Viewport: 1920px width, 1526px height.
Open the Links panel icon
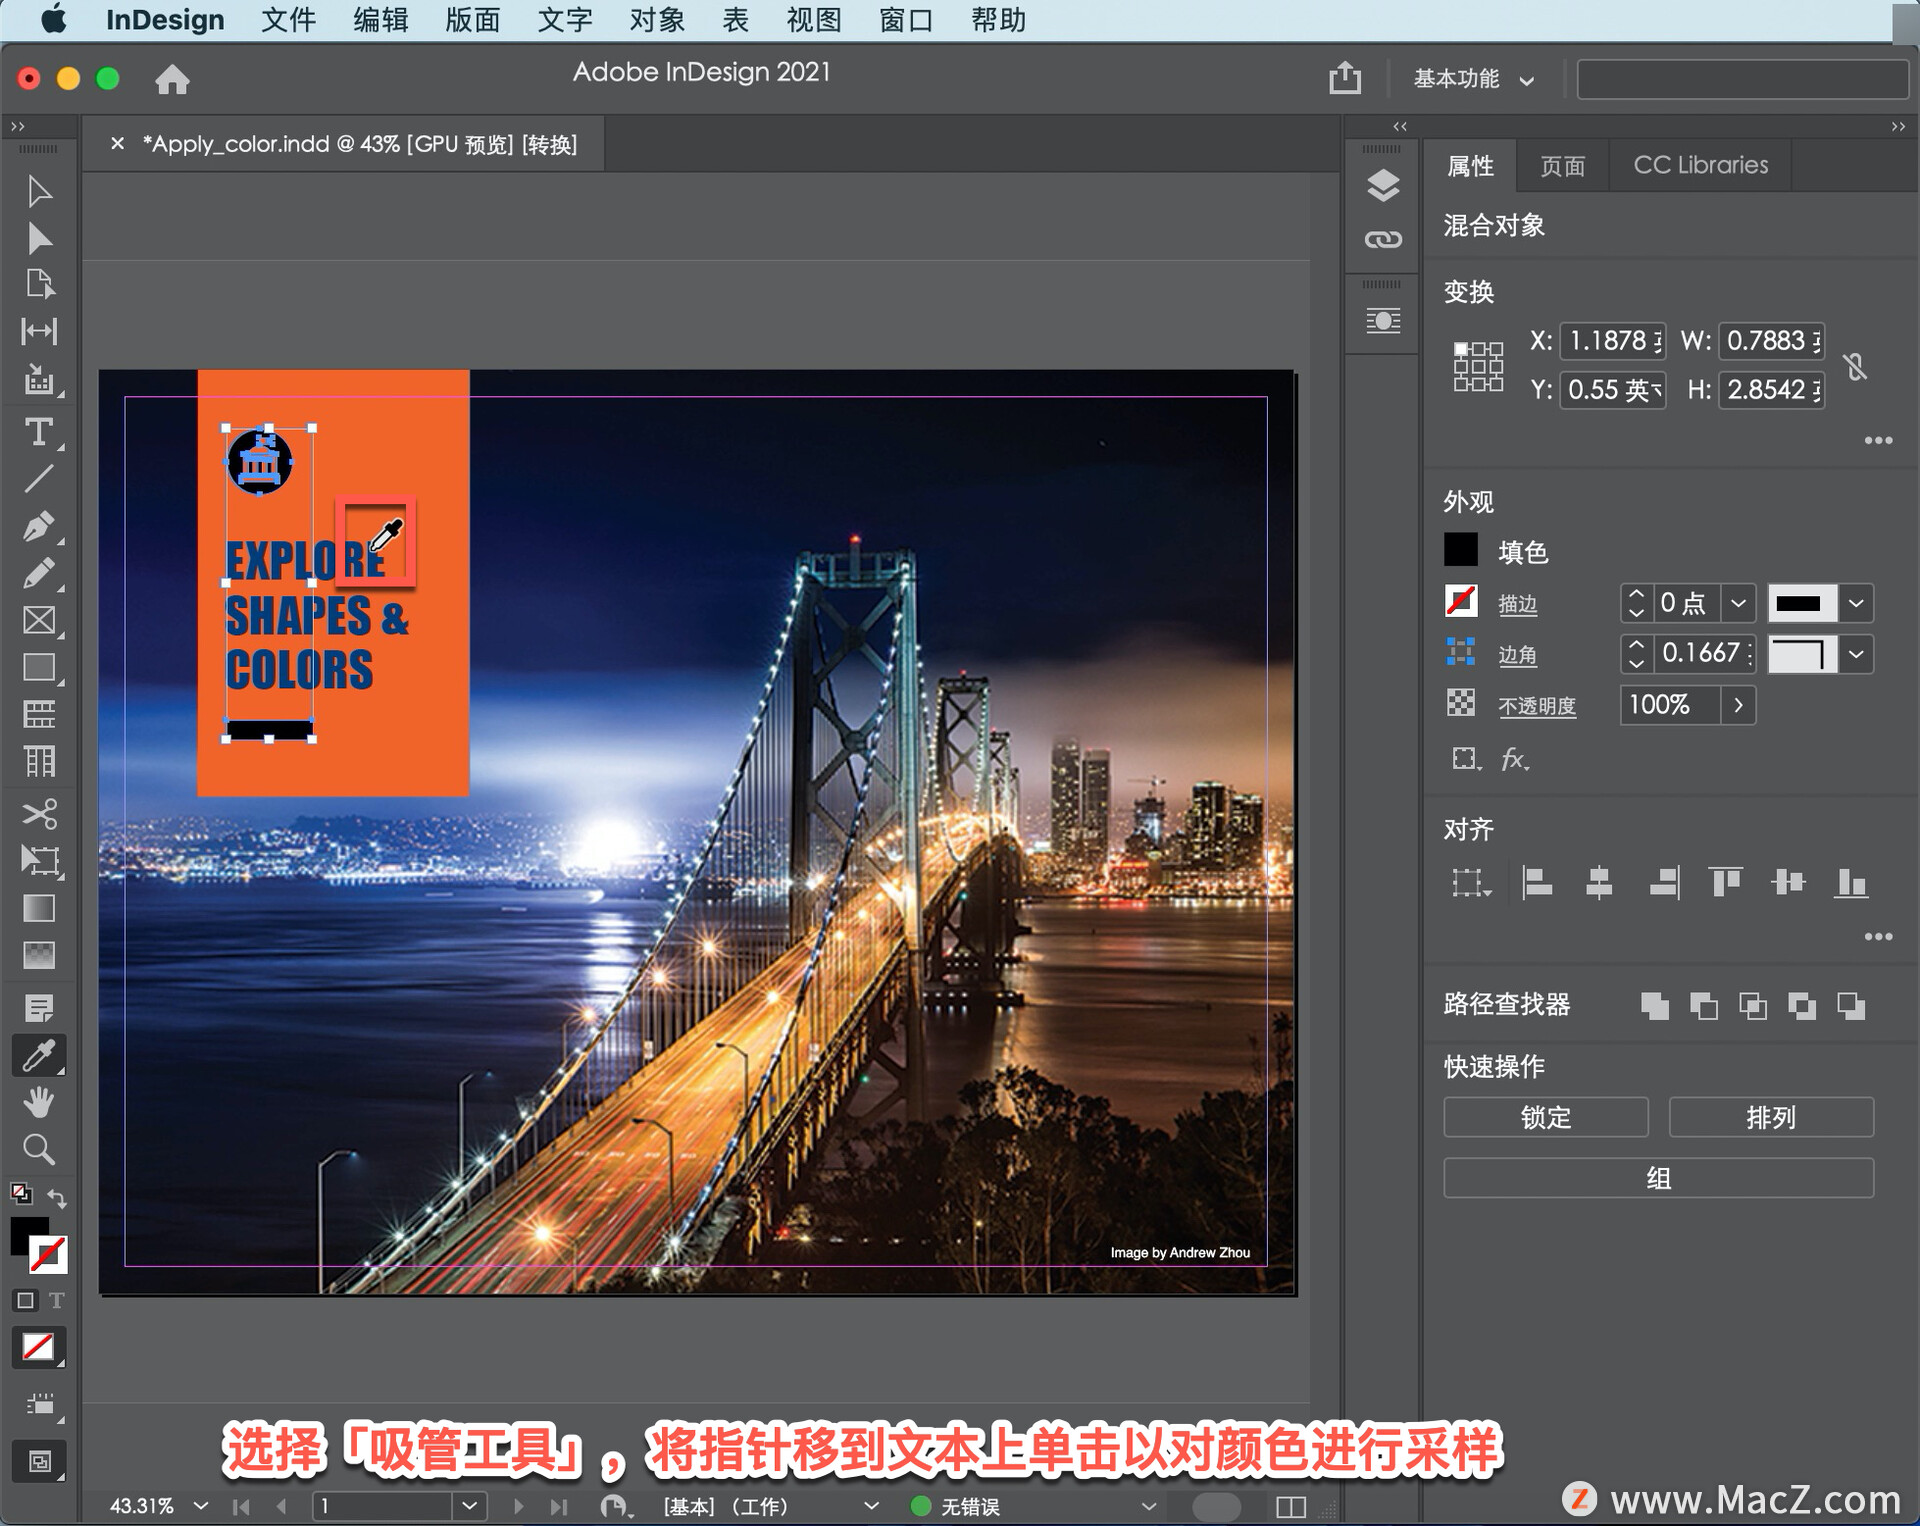[x=1383, y=240]
